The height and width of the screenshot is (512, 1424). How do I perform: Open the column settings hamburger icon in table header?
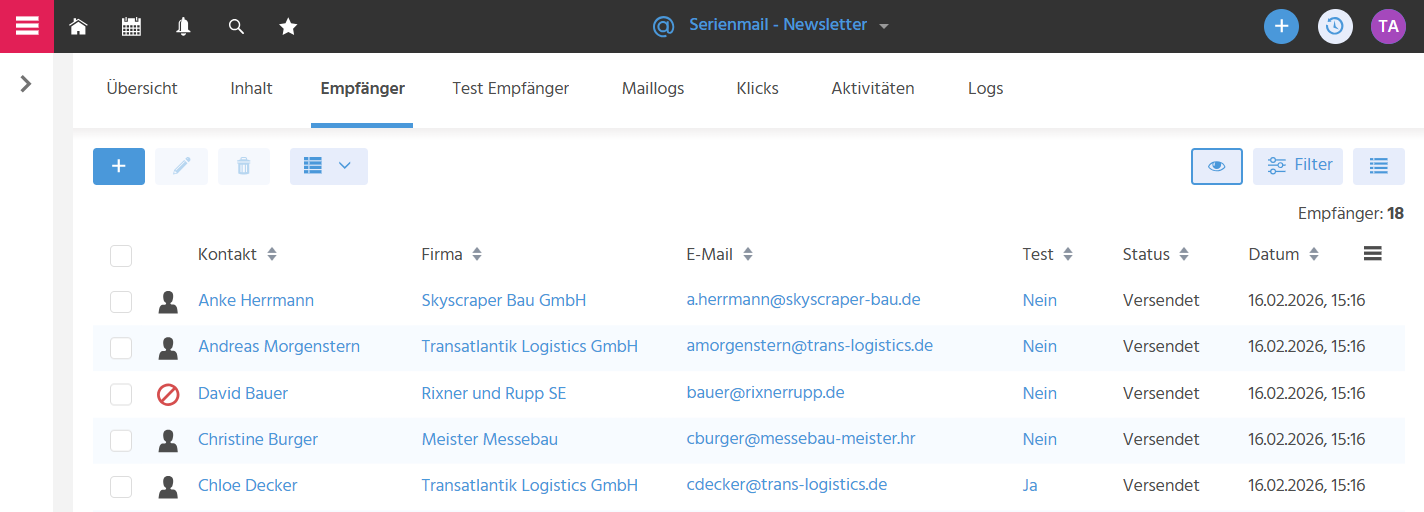[1373, 254]
